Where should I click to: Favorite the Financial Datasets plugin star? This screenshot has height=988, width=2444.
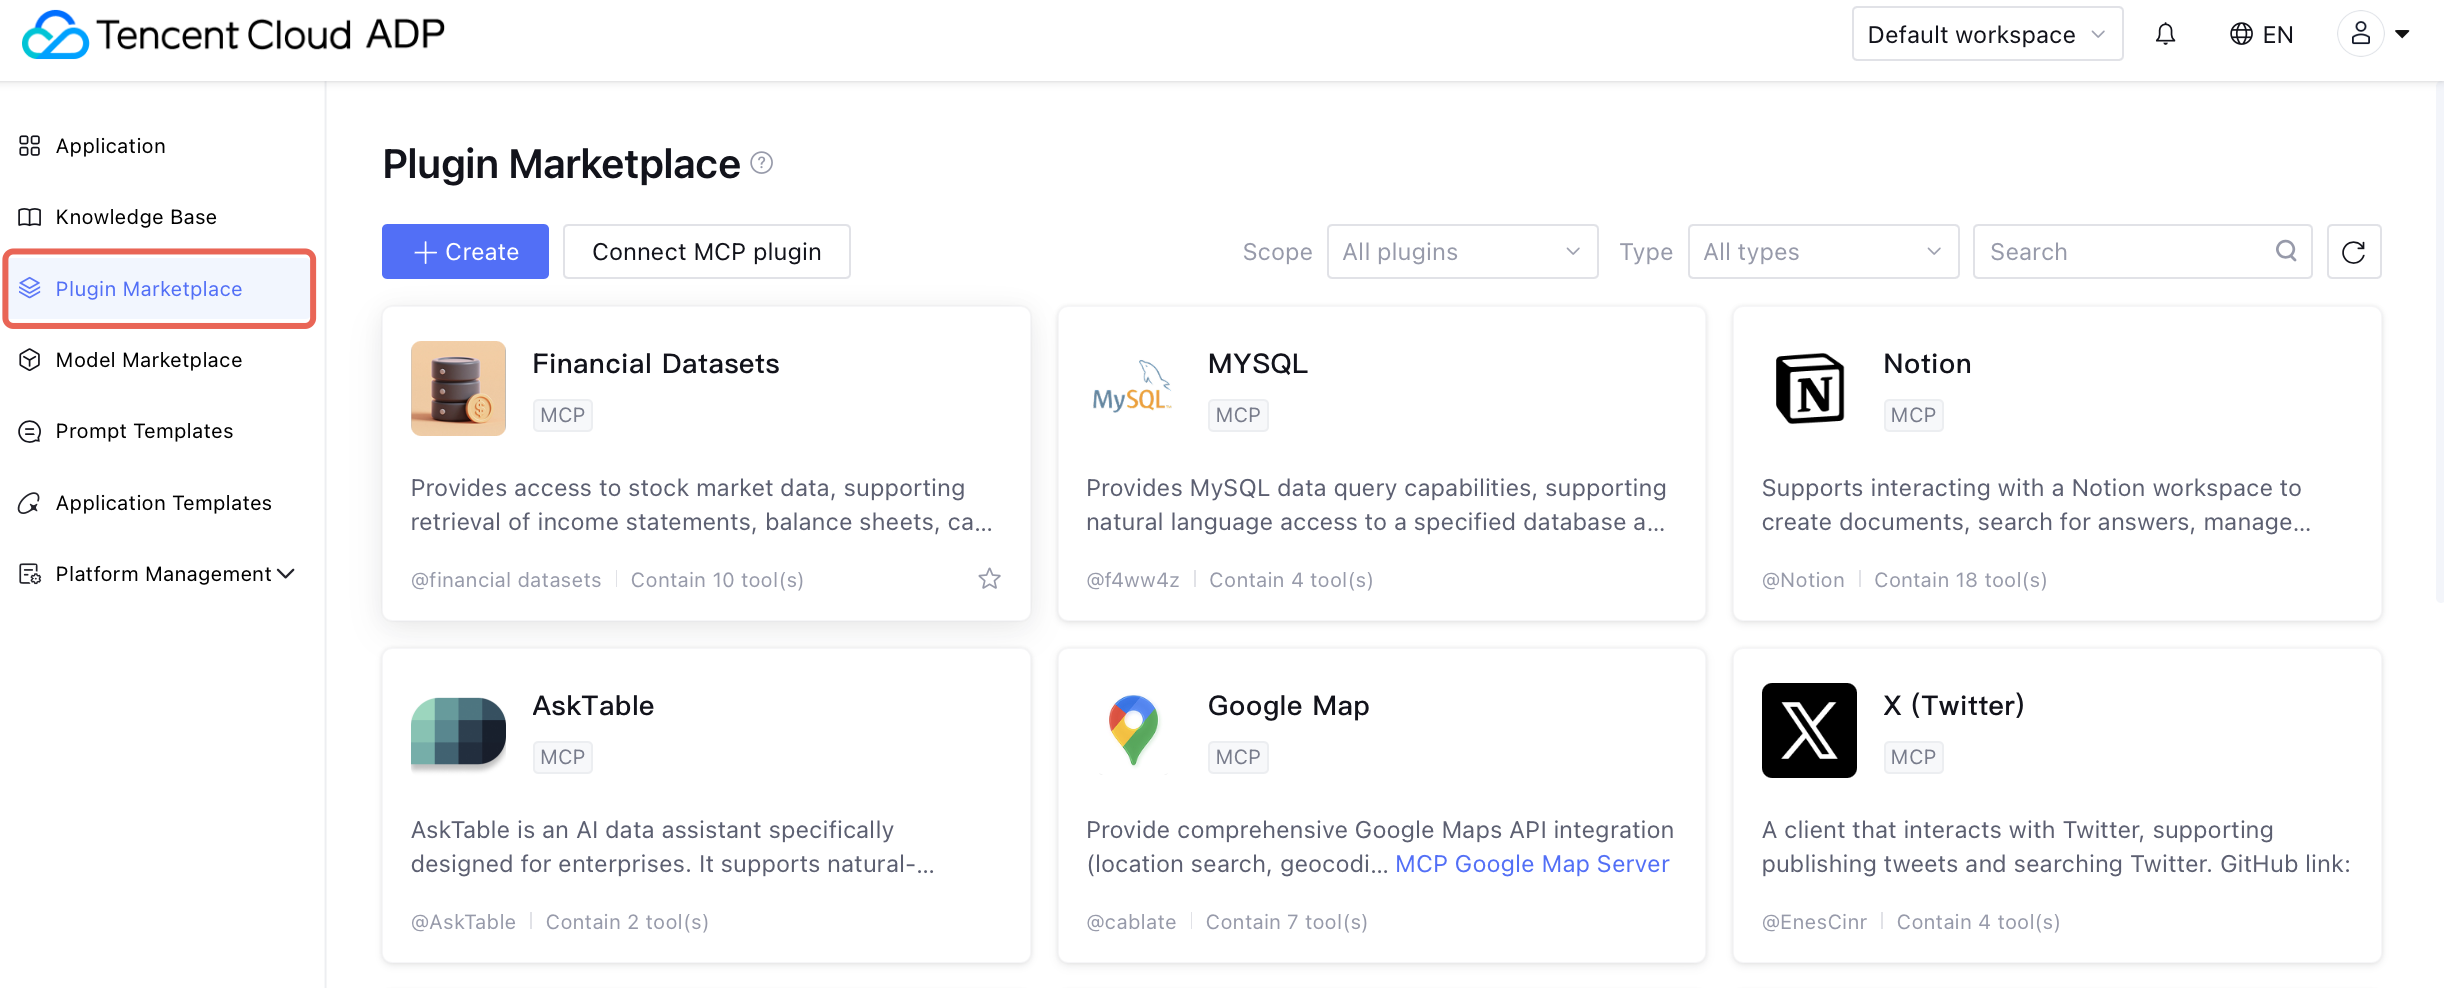pyautogui.click(x=989, y=579)
